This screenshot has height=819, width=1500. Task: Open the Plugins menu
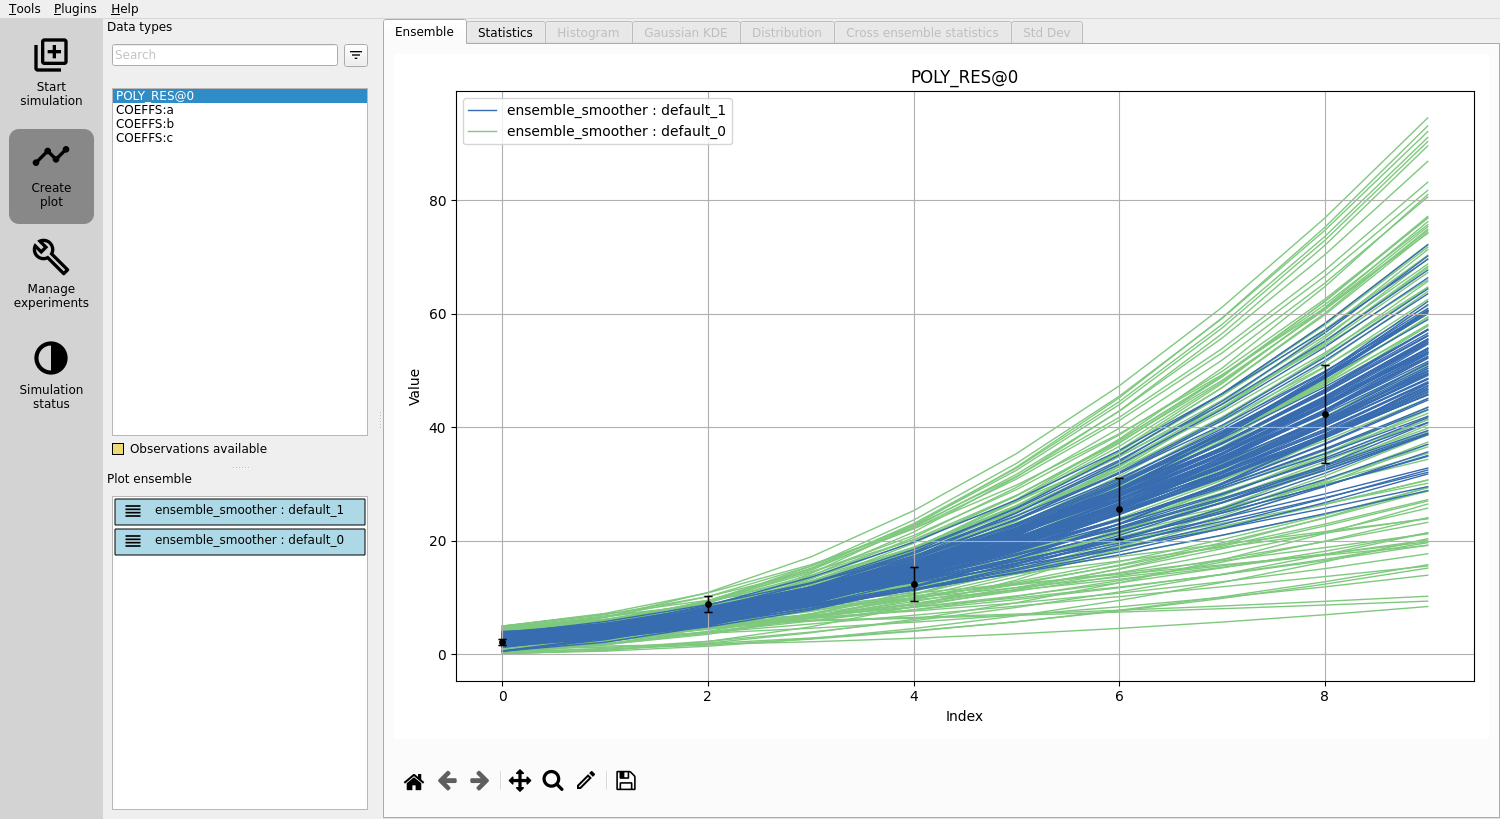tap(75, 9)
